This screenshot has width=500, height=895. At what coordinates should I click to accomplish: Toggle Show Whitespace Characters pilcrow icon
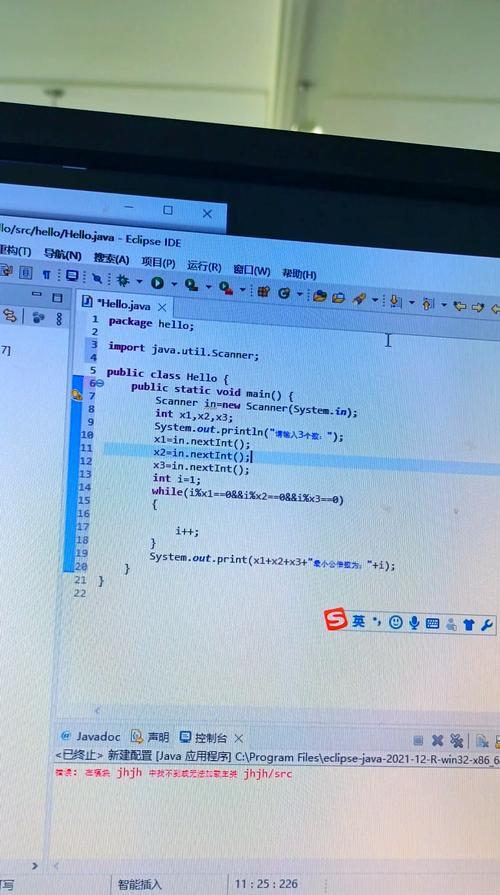(47, 275)
